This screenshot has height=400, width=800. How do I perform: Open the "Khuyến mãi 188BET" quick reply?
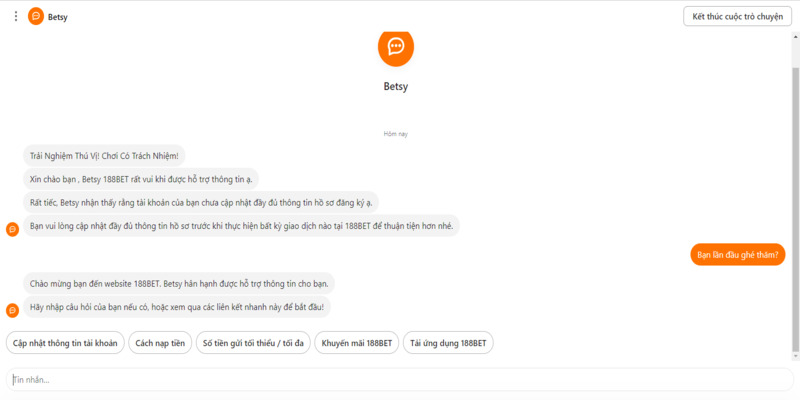coord(356,343)
